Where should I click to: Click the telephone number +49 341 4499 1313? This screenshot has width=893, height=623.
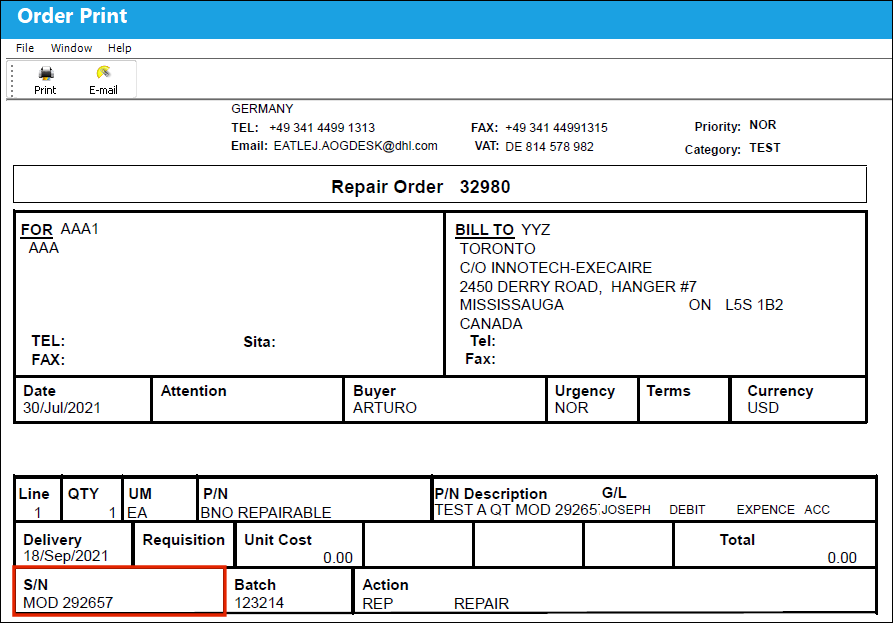[322, 128]
